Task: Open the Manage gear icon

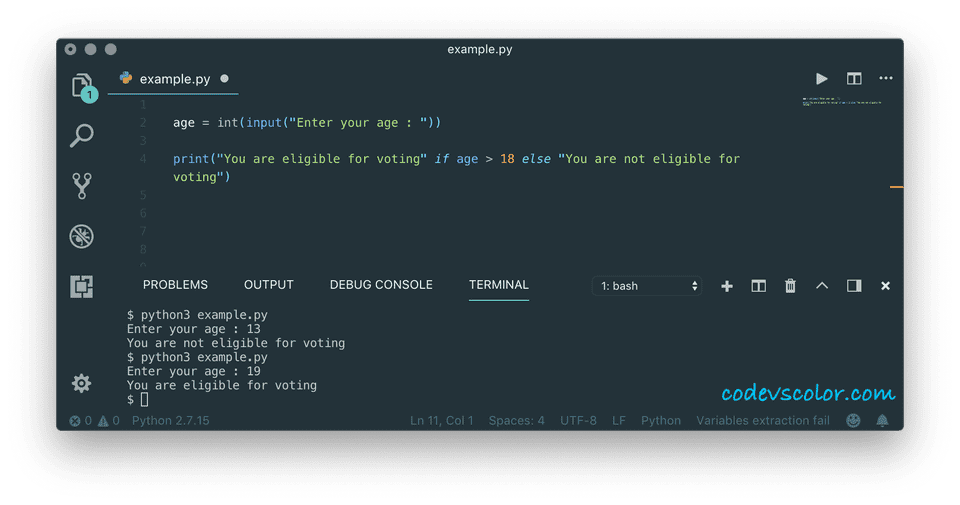Action: [81, 384]
